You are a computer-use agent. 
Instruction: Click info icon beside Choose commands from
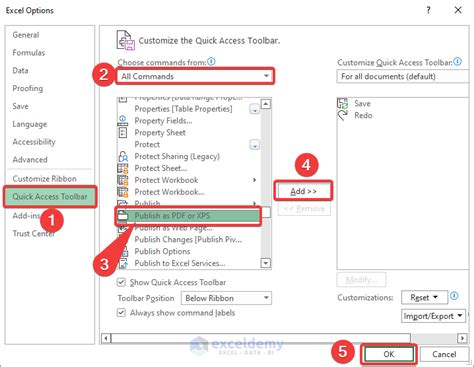(211, 61)
